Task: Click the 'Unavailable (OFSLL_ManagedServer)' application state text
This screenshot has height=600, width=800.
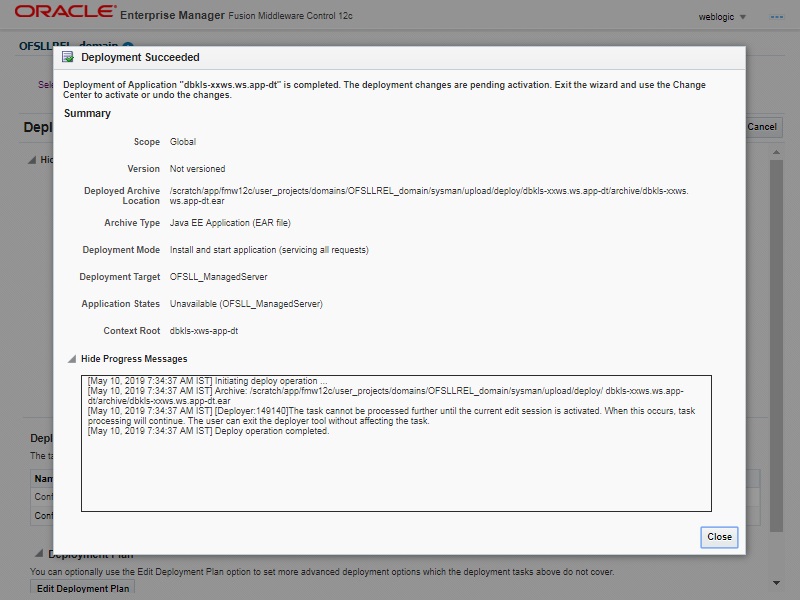Action: click(x=246, y=304)
